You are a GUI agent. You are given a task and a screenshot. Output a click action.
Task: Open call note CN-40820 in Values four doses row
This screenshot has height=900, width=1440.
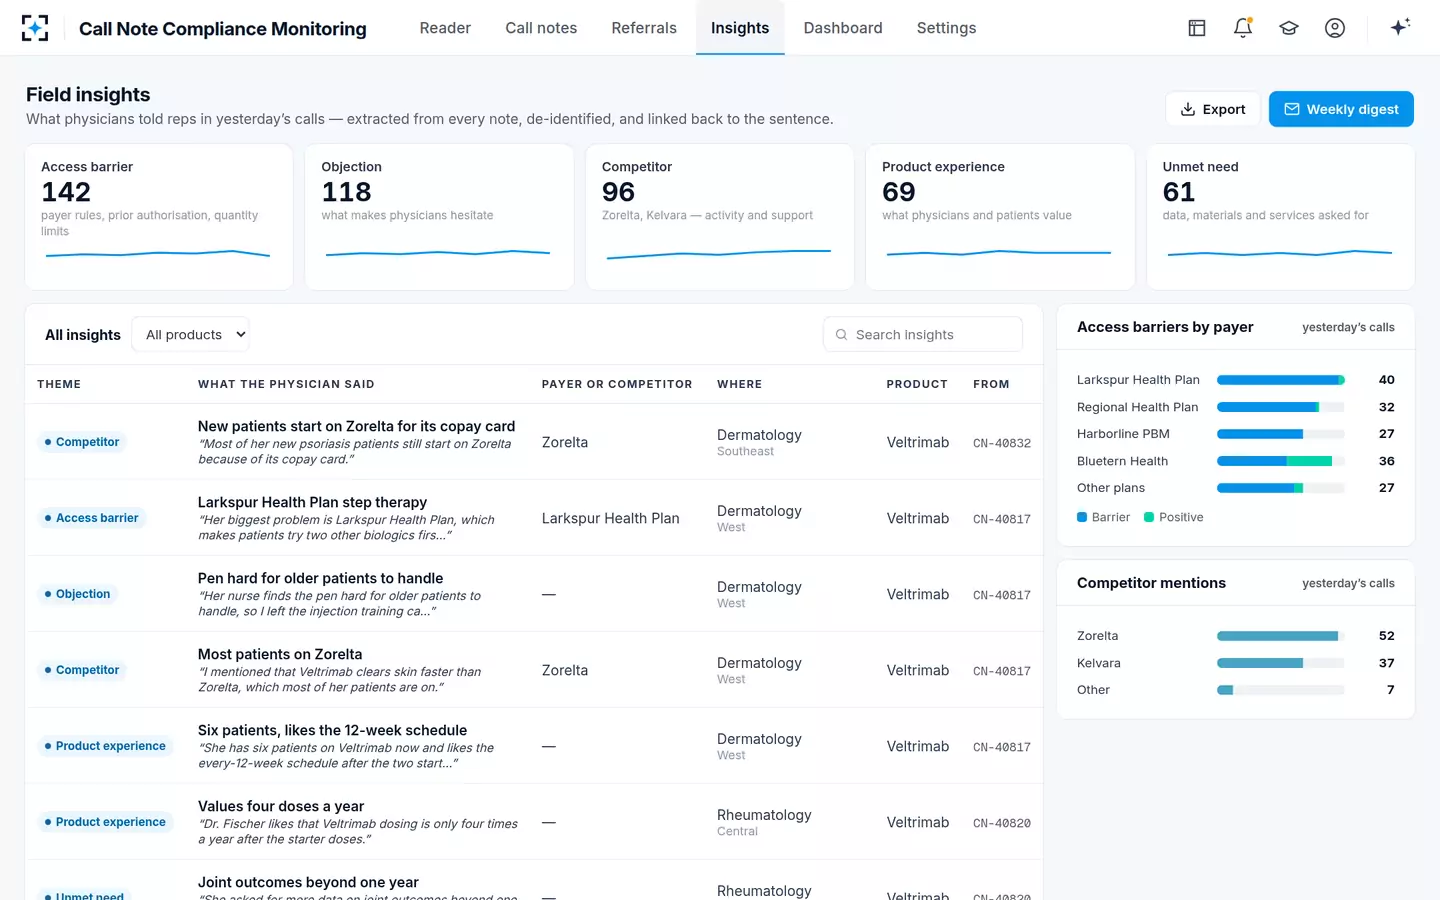pos(1002,823)
